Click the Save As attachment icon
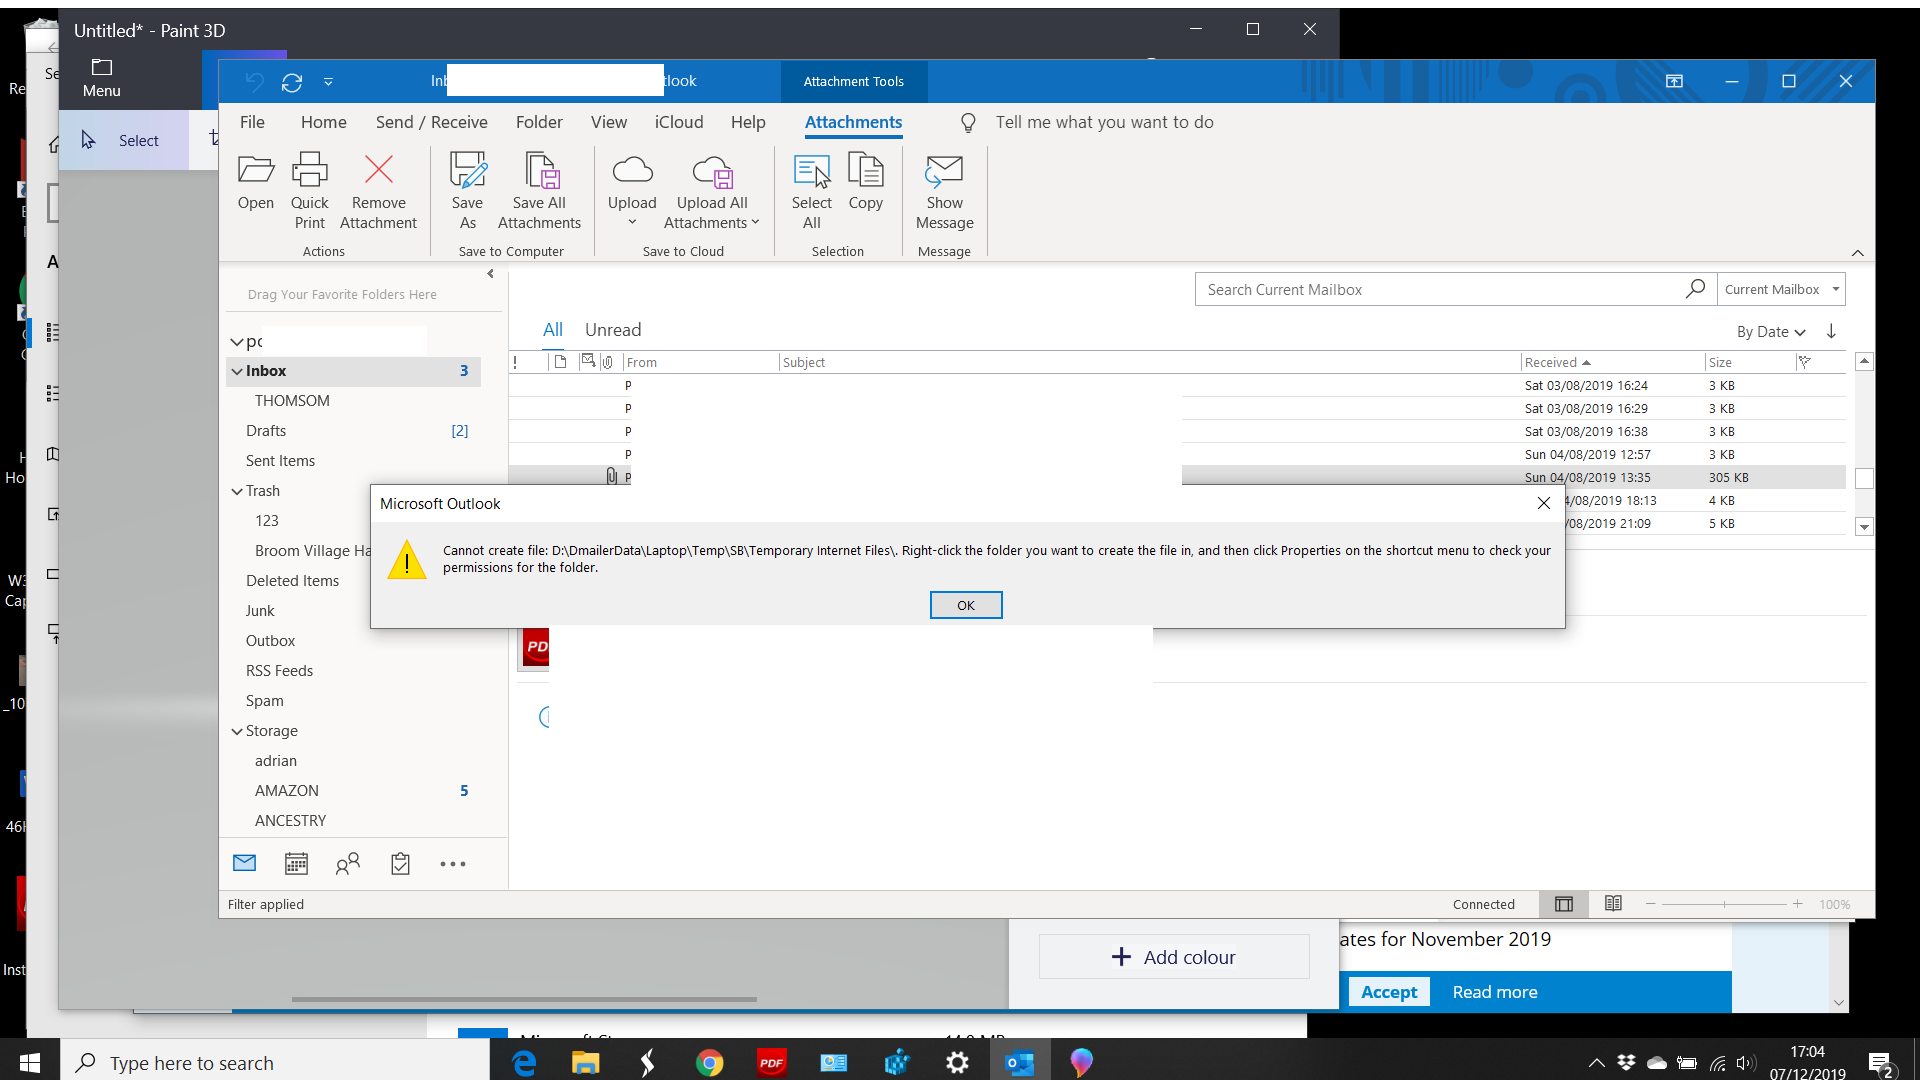The height and width of the screenshot is (1080, 1920). (467, 171)
